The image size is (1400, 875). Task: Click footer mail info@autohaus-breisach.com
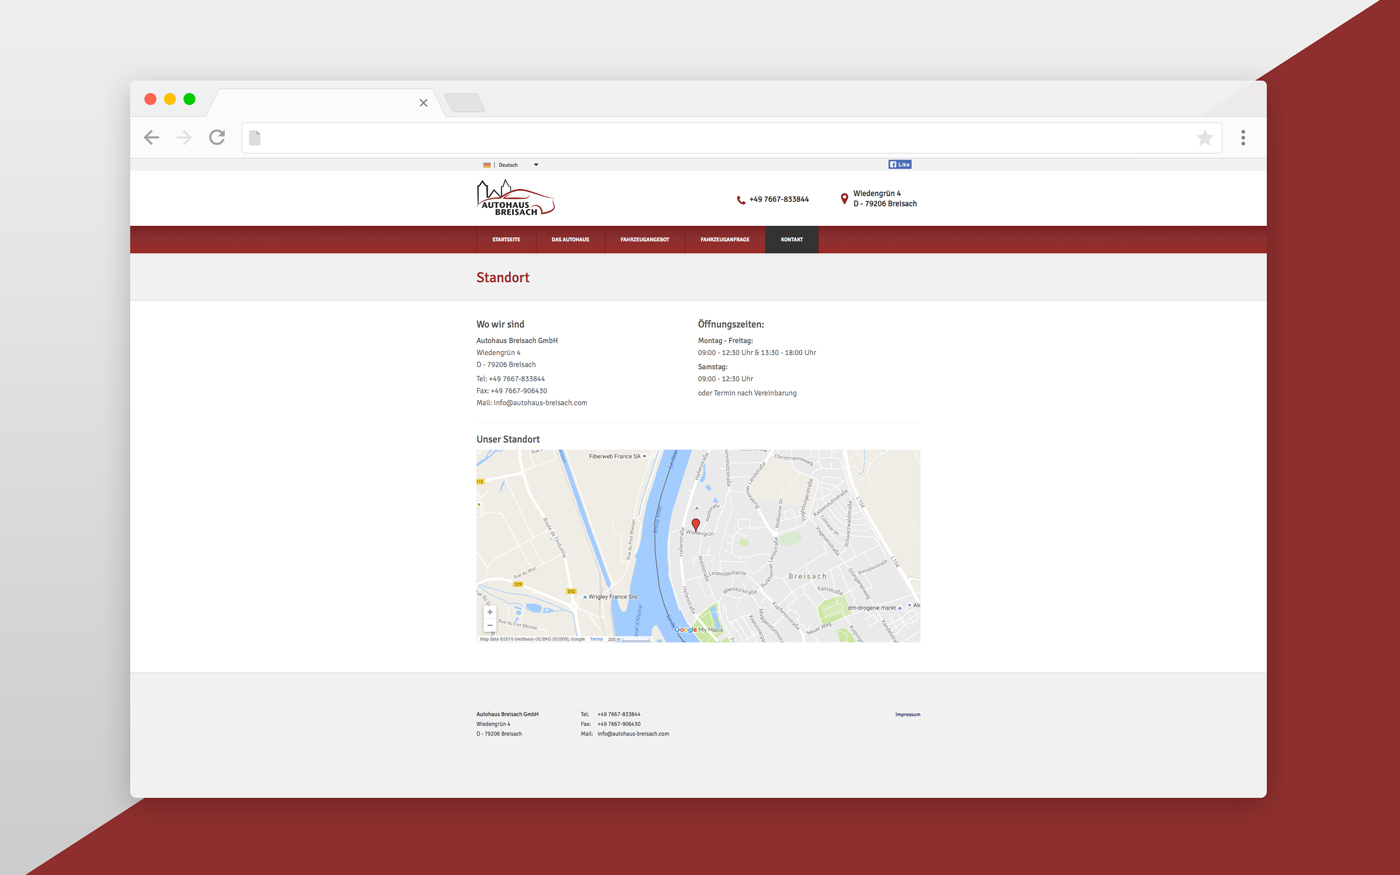[x=633, y=734]
